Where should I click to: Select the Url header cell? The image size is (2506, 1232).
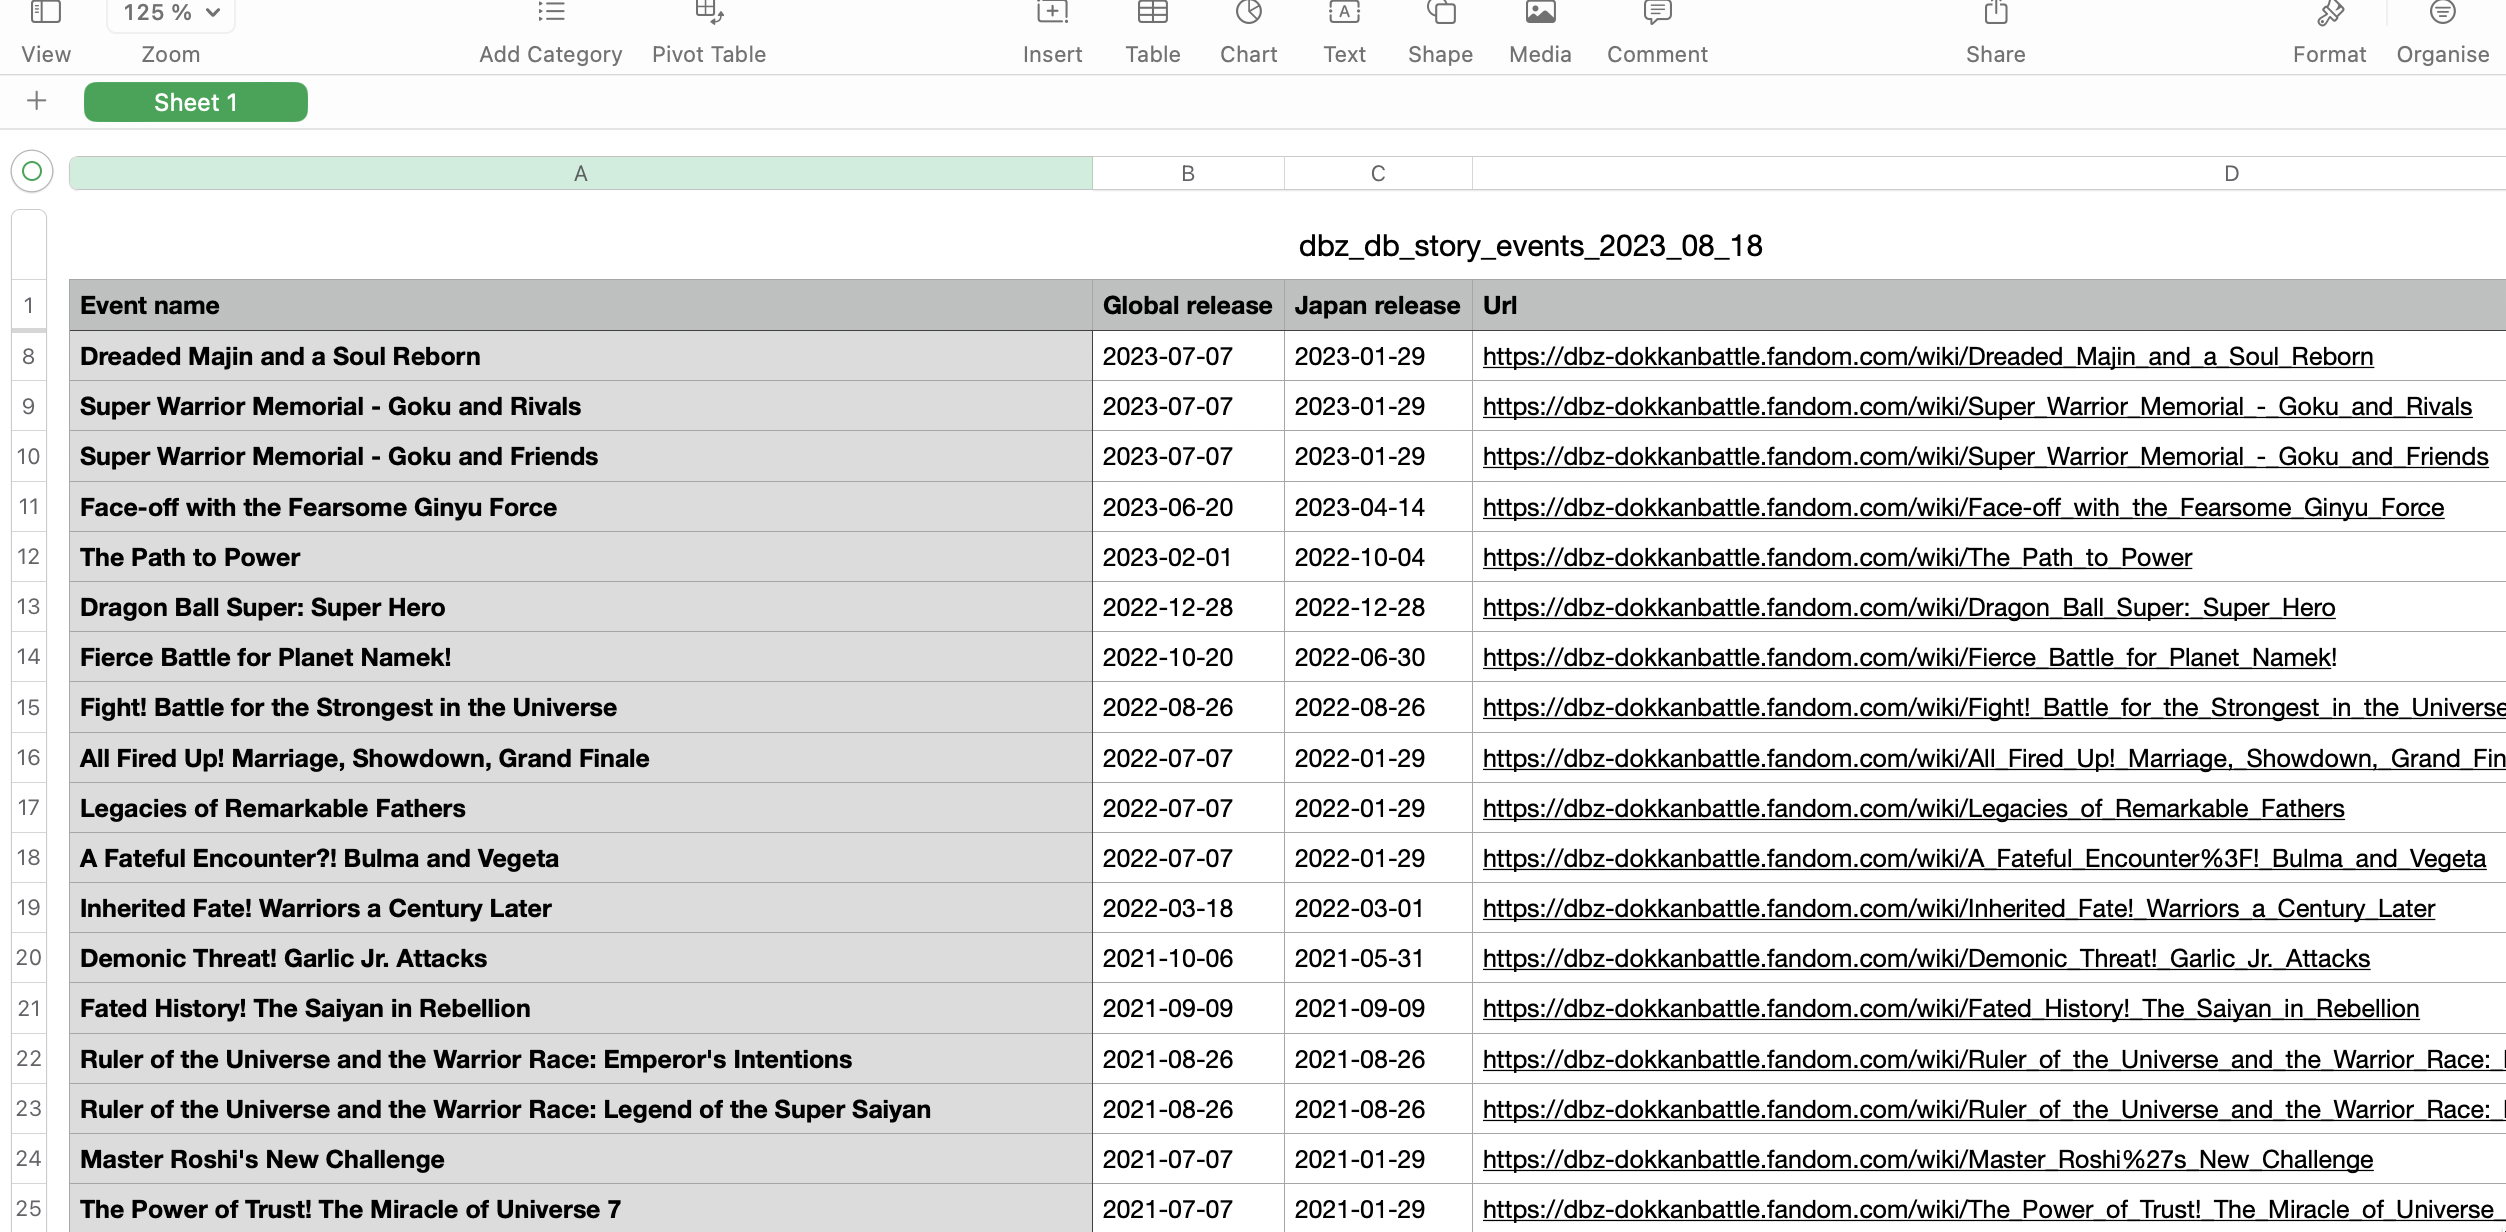click(x=1989, y=305)
